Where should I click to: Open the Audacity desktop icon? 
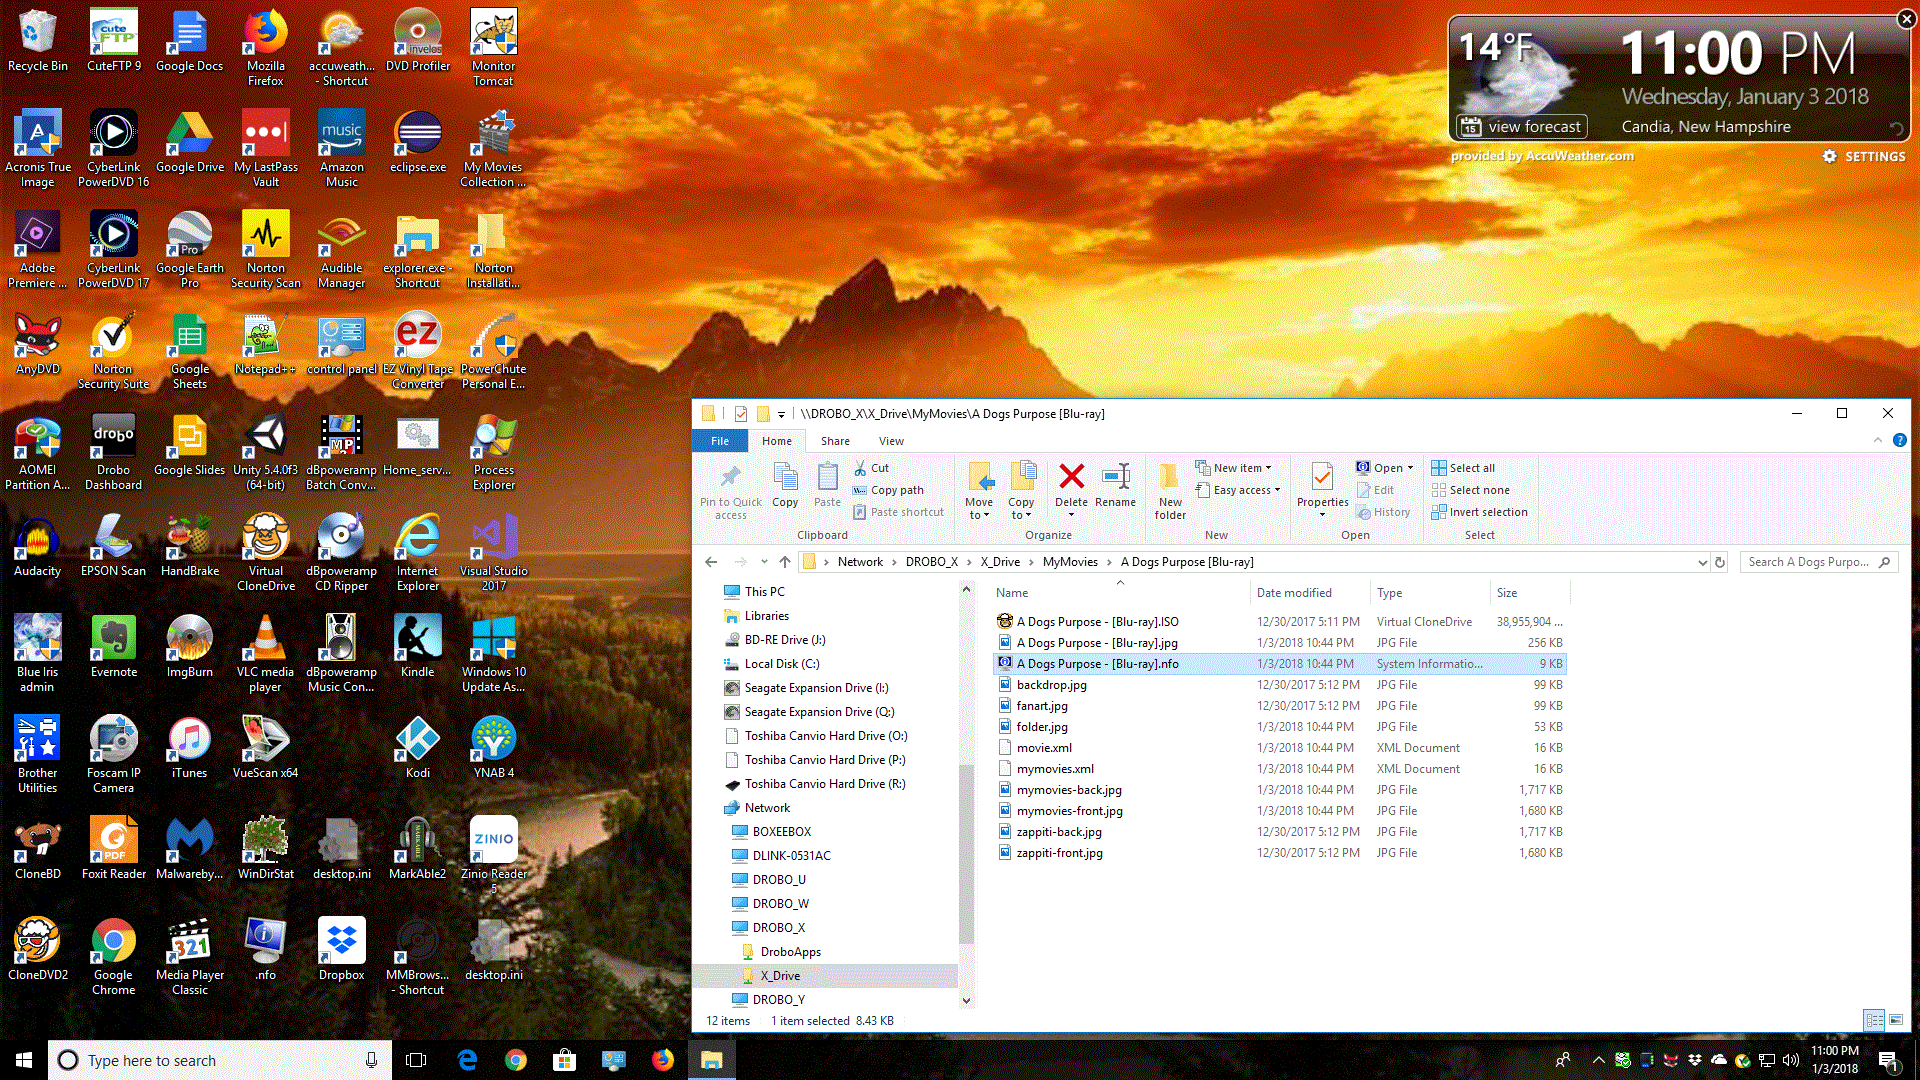point(37,546)
